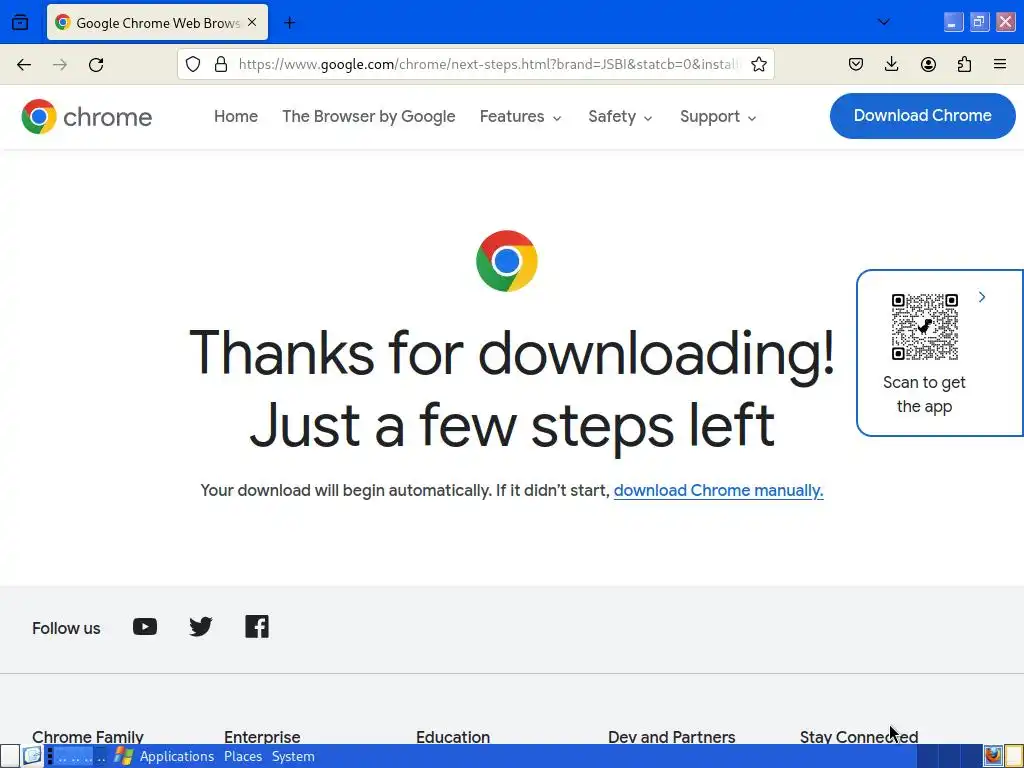Image resolution: width=1024 pixels, height=768 pixels.
Task: Bookmark this page with the star
Action: [x=759, y=64]
